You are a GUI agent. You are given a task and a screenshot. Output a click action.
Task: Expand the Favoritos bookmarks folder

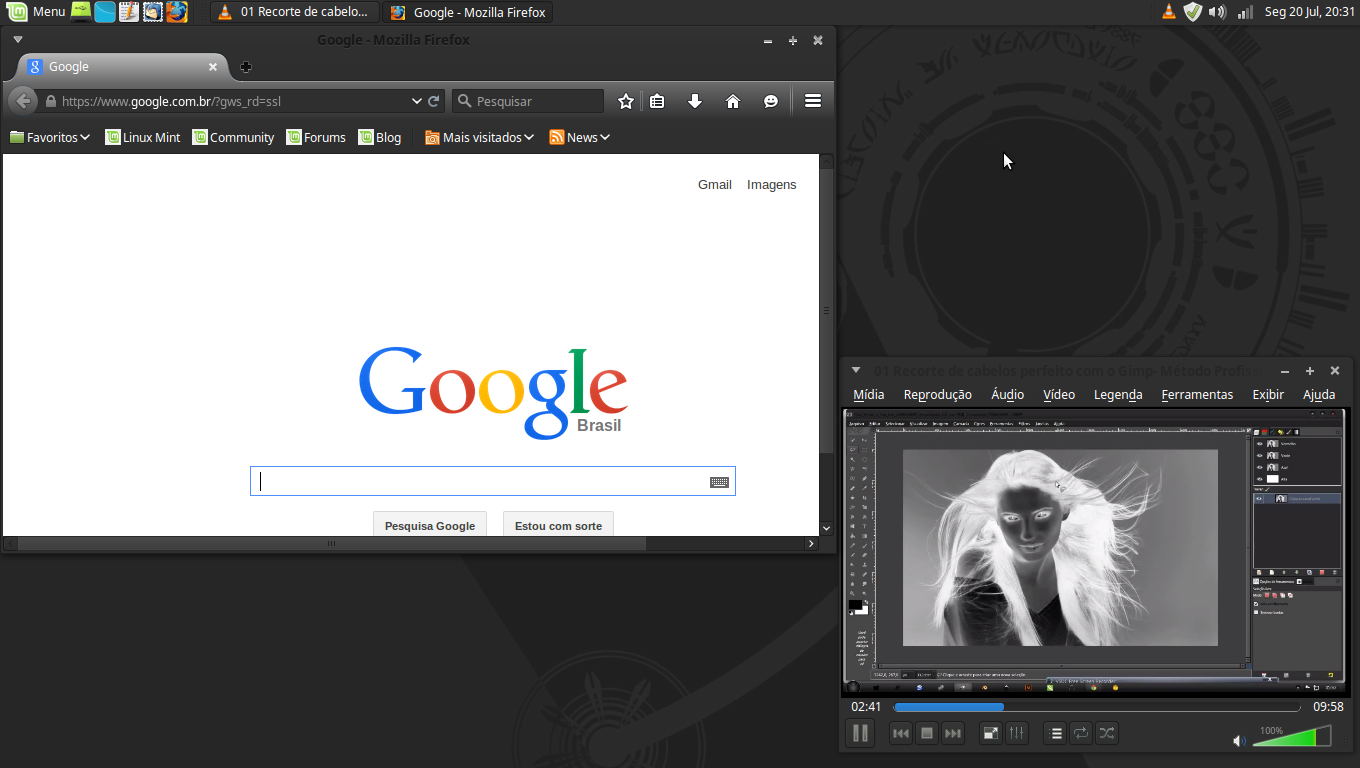tap(50, 137)
